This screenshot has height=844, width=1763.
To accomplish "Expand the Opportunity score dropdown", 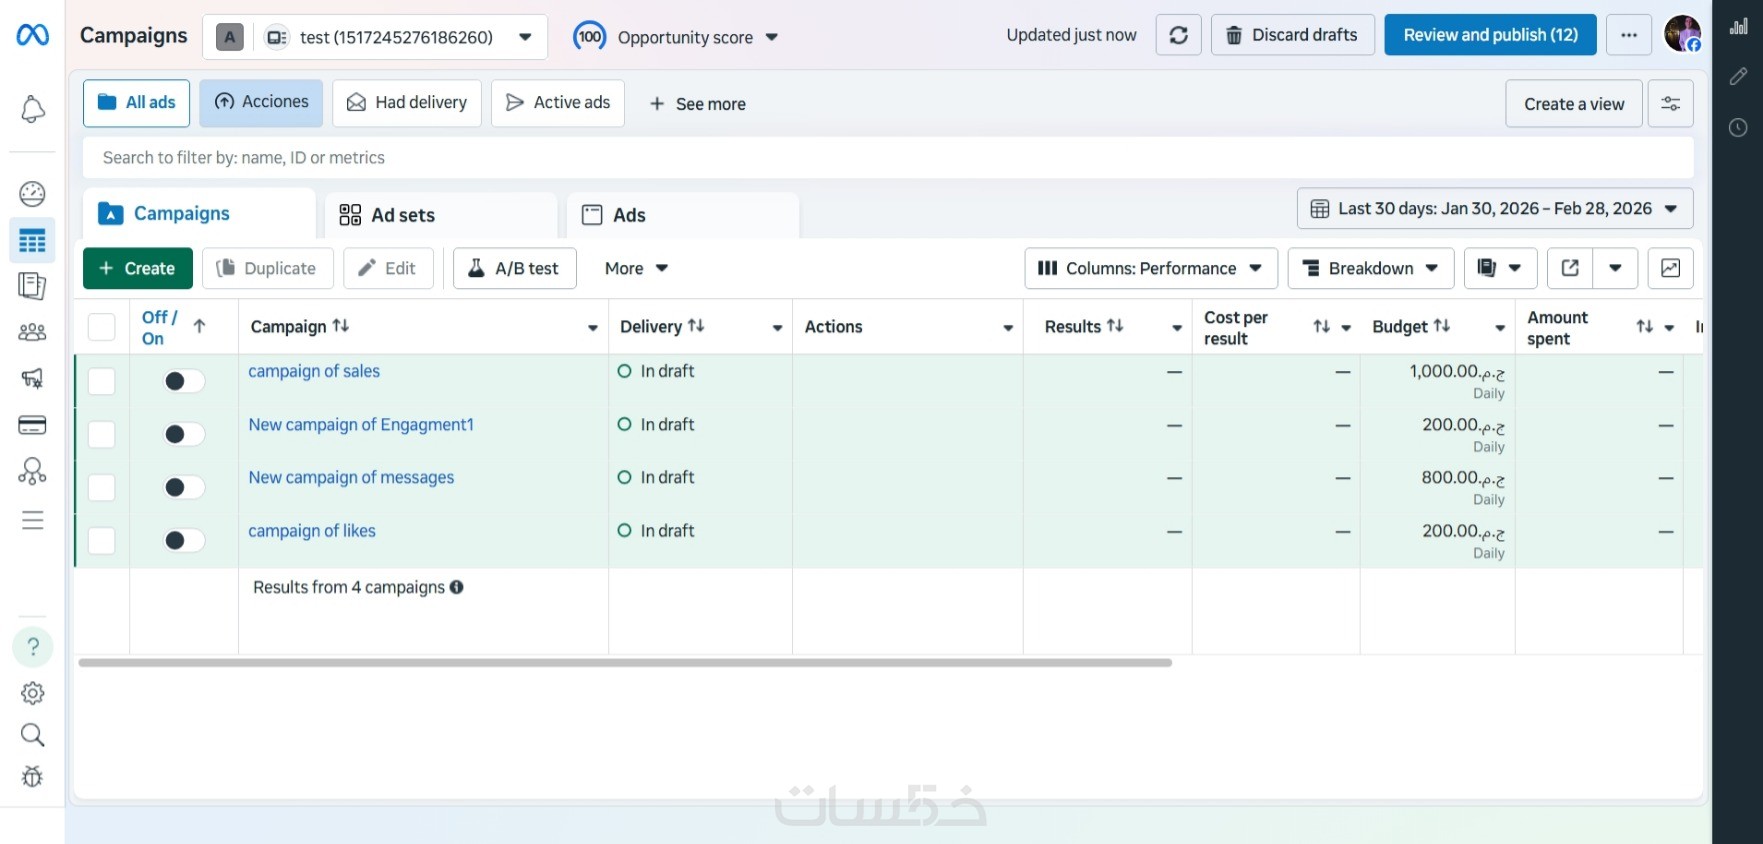I will (676, 37).
